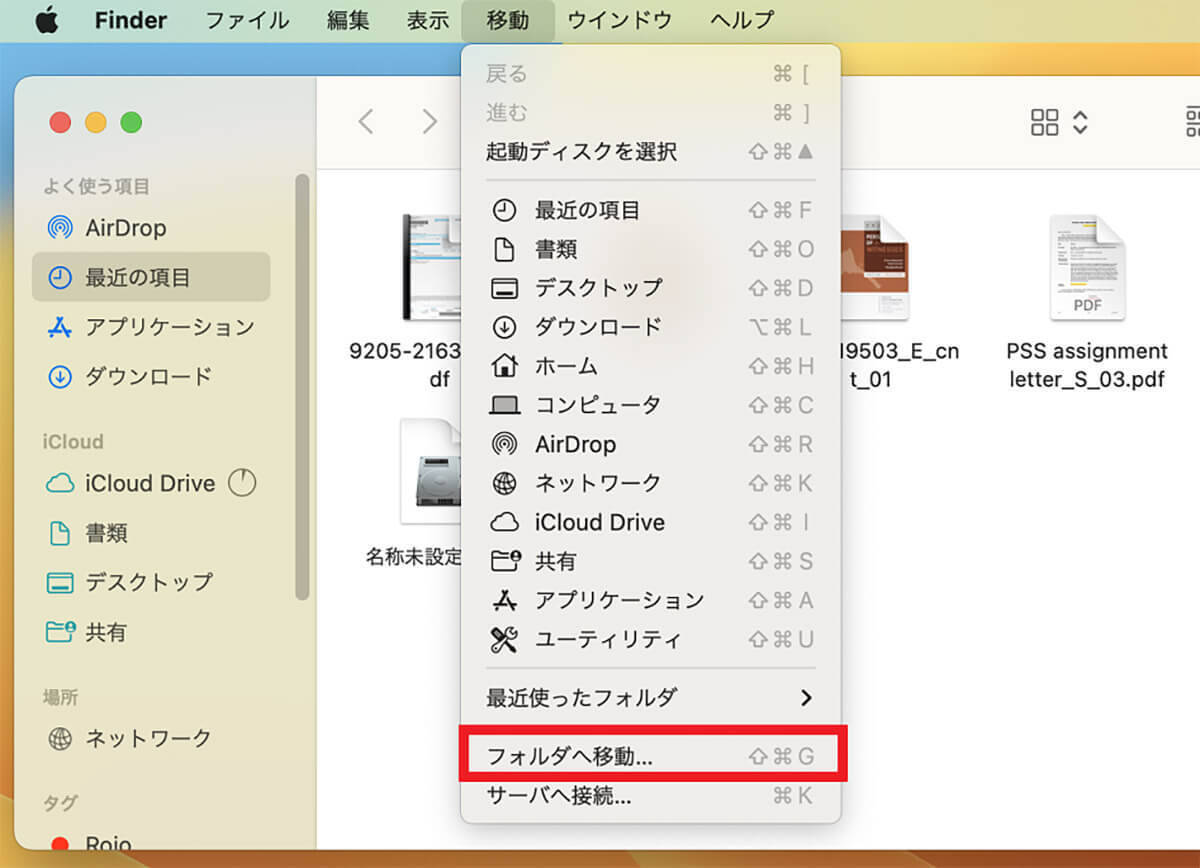Open the ウインドウ menu

[620, 21]
